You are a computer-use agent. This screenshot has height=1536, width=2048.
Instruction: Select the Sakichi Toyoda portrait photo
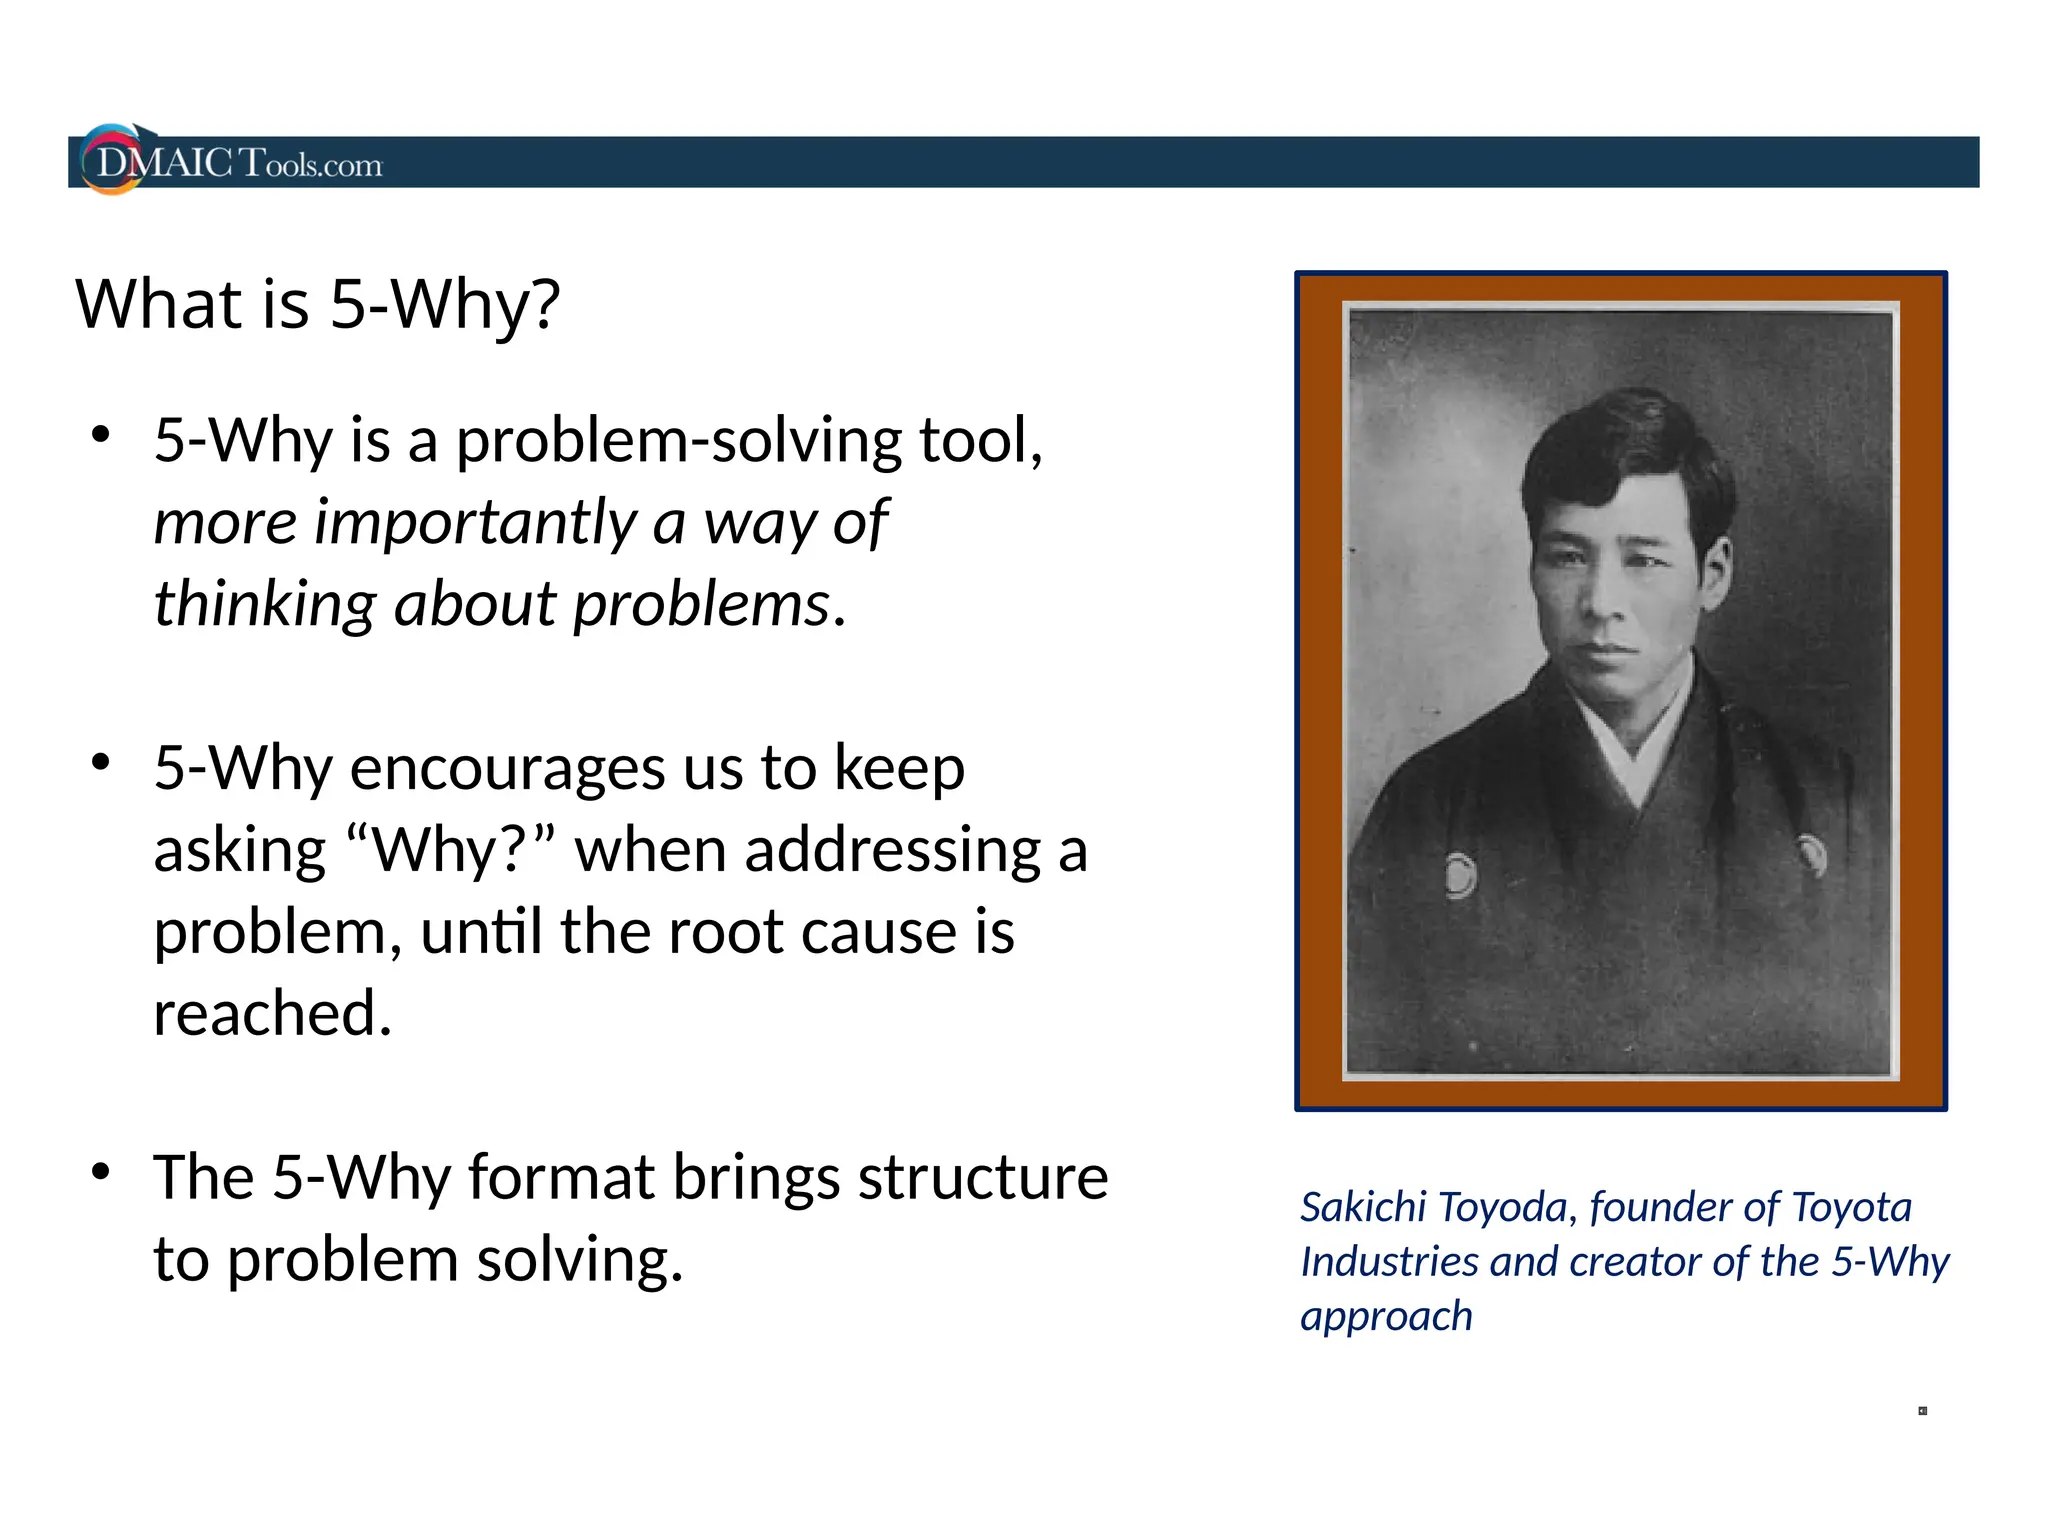(1620, 691)
